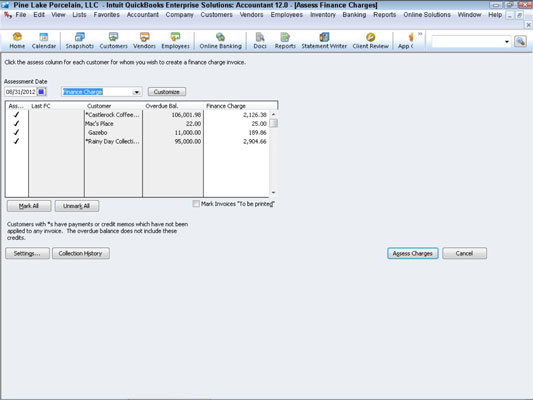Open Client Review toolbar icon
The height and width of the screenshot is (400, 533).
(x=371, y=41)
